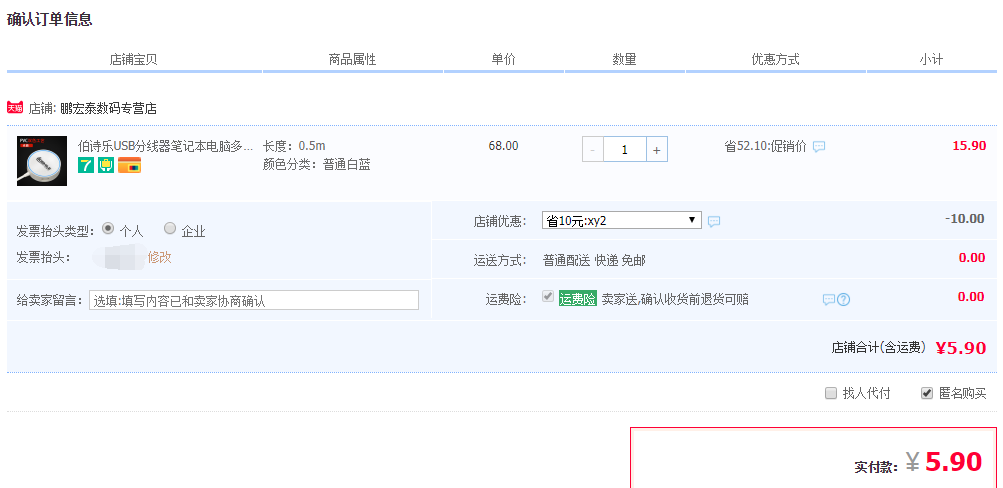Decrease quantity with the minus button
1003x488 pixels.
592,150
